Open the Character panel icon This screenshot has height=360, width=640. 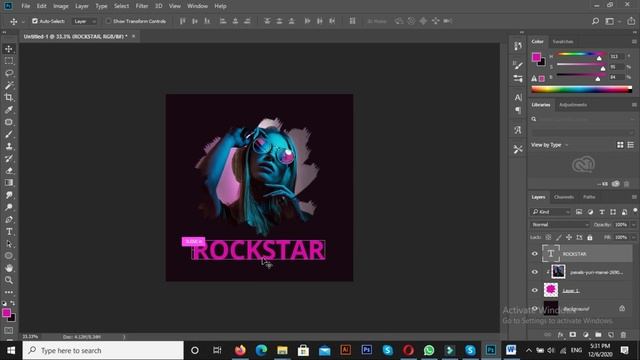[x=518, y=98]
